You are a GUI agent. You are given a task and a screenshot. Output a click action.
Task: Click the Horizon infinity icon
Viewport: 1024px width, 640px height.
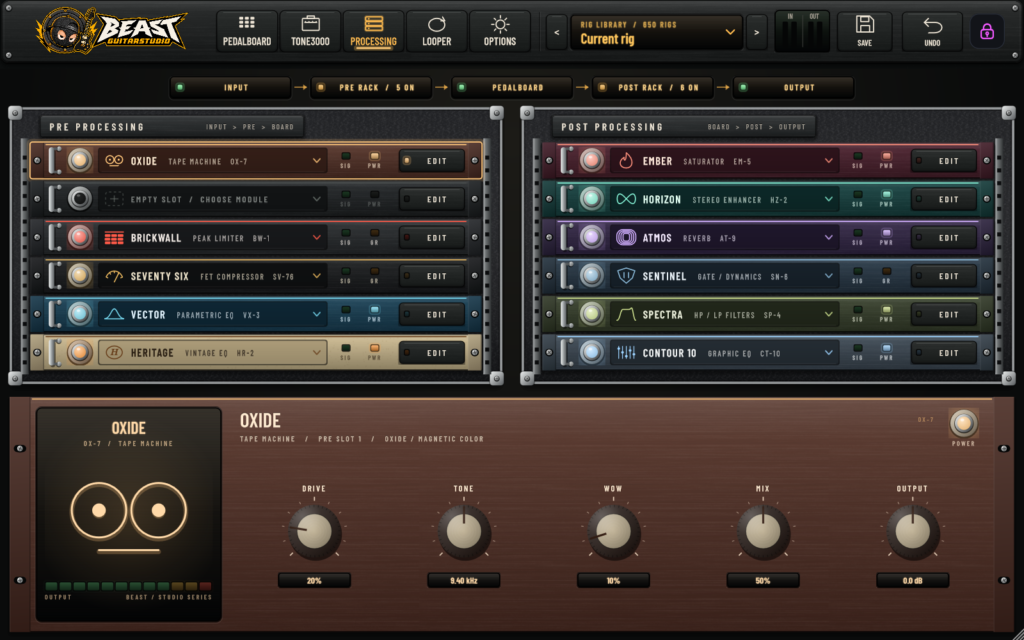[626, 199]
